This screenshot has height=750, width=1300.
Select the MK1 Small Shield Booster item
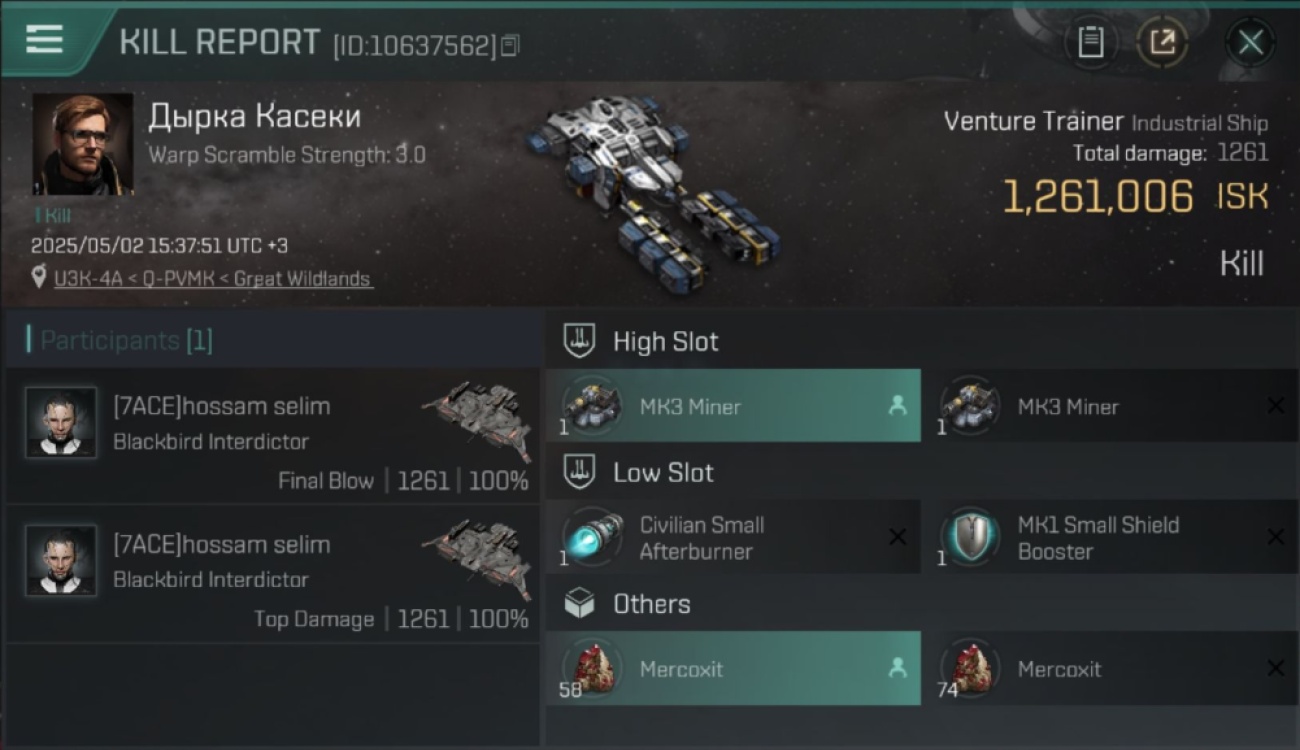click(1112, 538)
